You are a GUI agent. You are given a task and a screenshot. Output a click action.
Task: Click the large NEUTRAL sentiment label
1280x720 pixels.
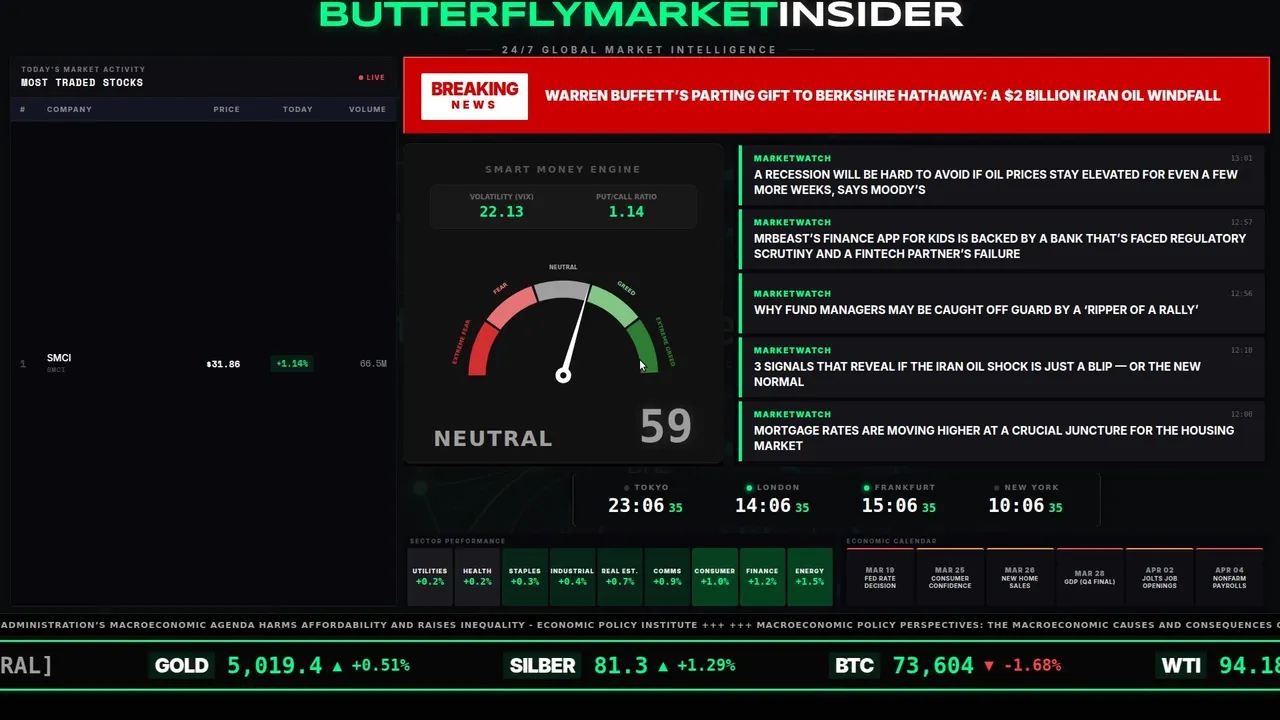point(493,438)
